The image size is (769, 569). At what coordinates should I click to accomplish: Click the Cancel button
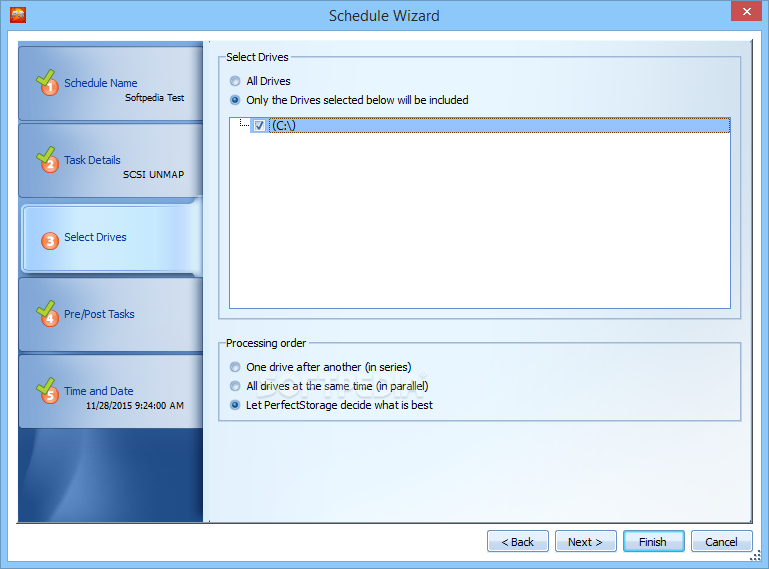[x=721, y=542]
